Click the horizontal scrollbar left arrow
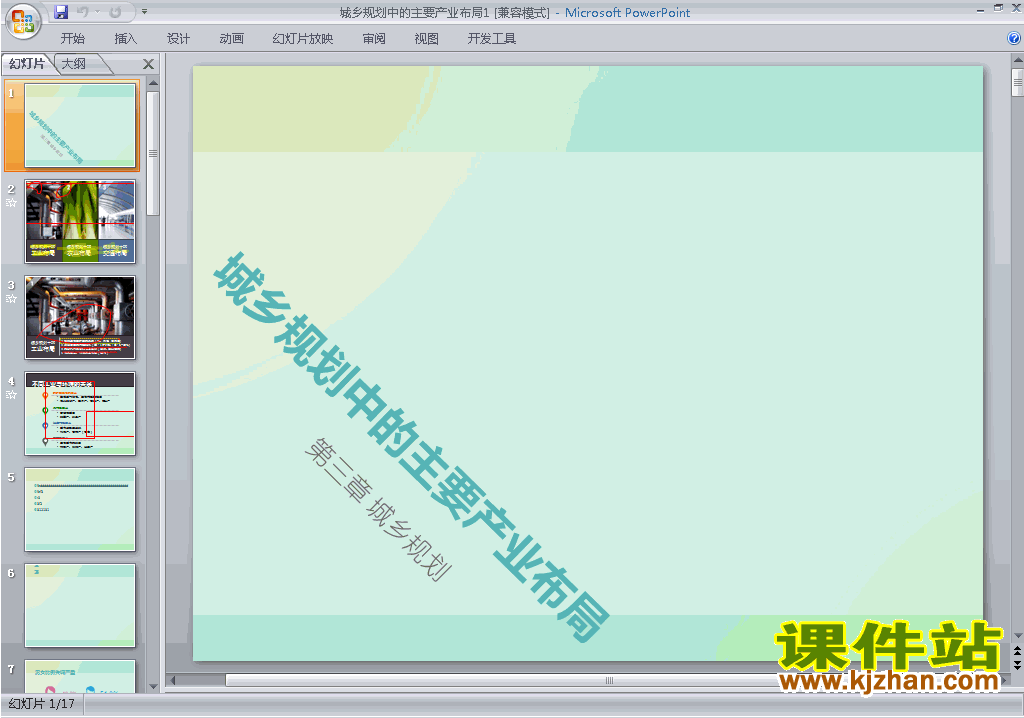The width and height of the screenshot is (1024, 718). [172, 680]
